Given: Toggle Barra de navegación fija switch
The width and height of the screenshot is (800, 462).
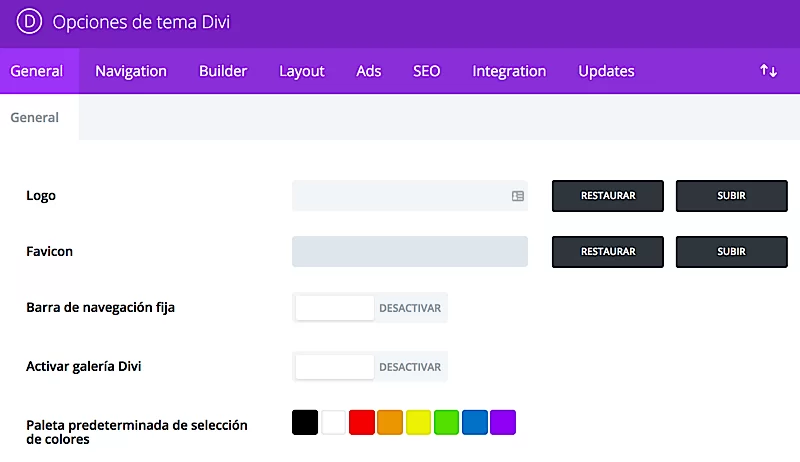Looking at the screenshot, I should tap(370, 307).
